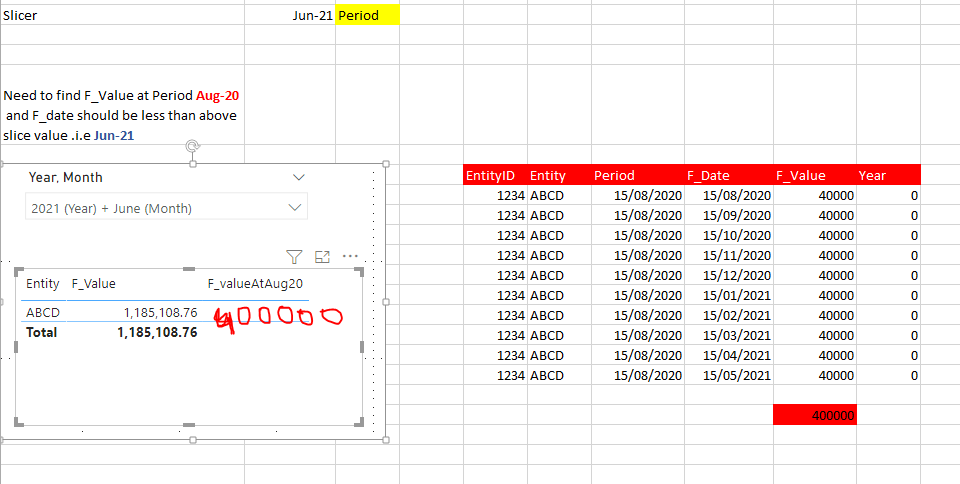The height and width of the screenshot is (484, 960).
Task: Open focus mode icon on the table visual
Action: [x=322, y=257]
